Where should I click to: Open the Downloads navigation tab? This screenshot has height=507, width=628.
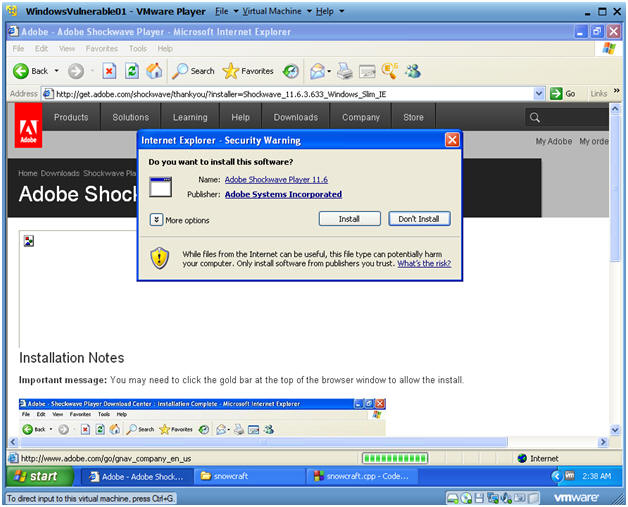[296, 117]
